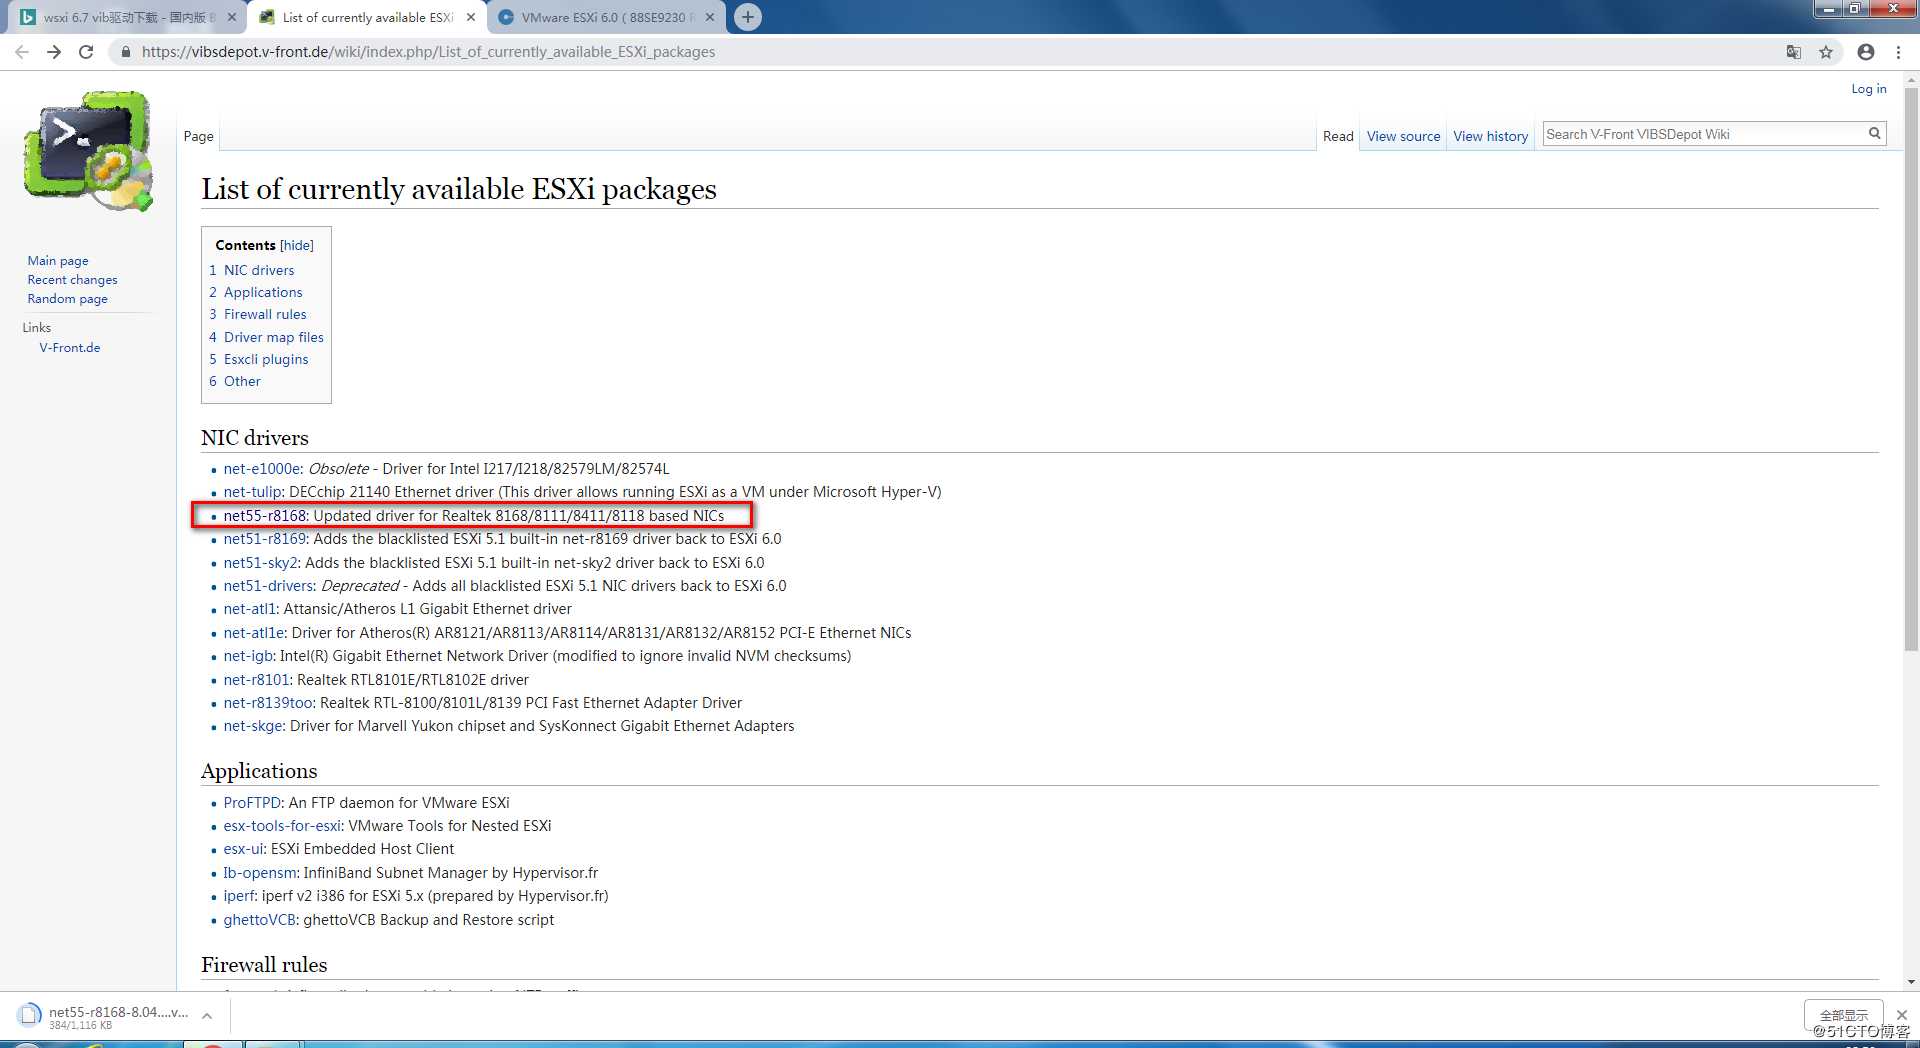This screenshot has width=1920, height=1048.
Task: Open the net-e1000e package link
Action: pyautogui.click(x=261, y=468)
